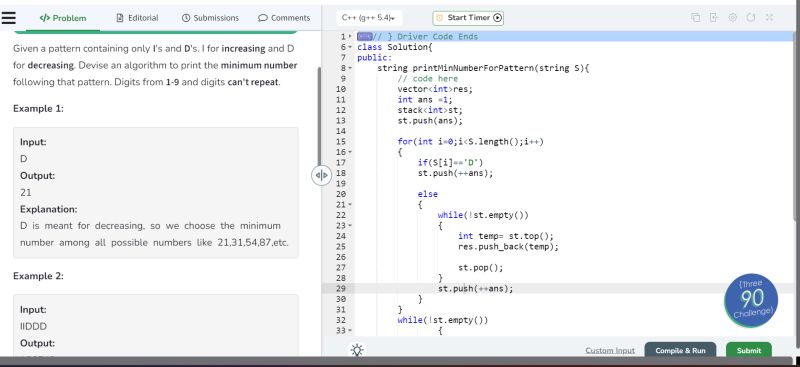
Task: Open the Comments tab
Action: pyautogui.click(x=284, y=18)
